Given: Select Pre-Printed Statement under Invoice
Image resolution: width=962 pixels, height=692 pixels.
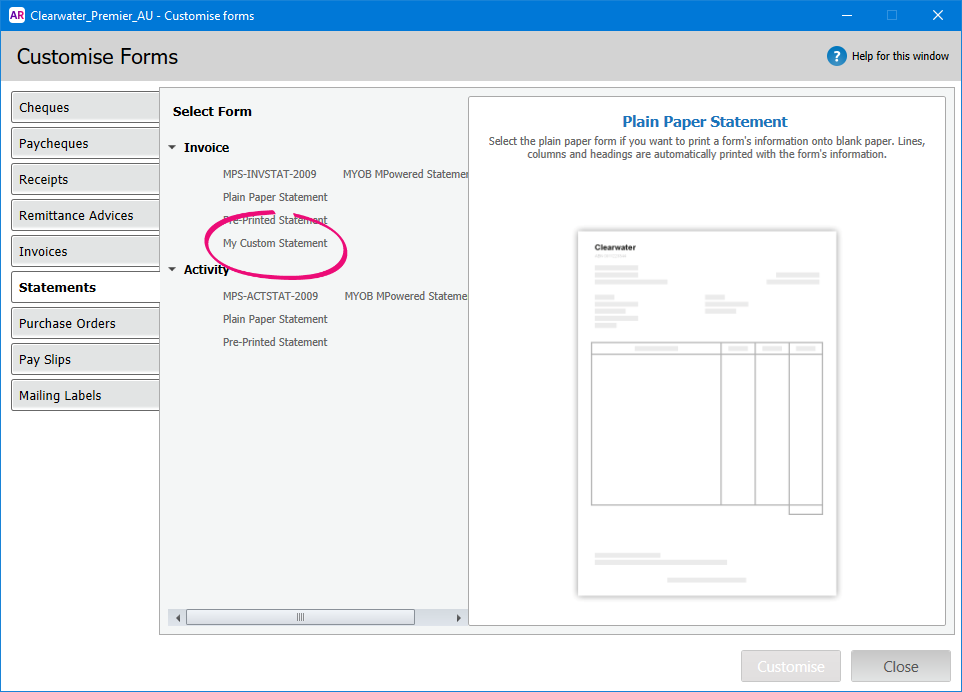Looking at the screenshot, I should [x=276, y=220].
